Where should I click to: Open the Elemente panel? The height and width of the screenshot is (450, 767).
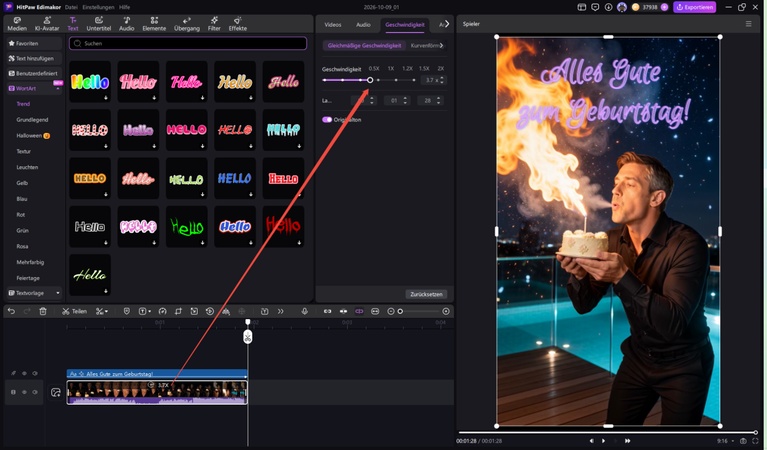coord(154,24)
